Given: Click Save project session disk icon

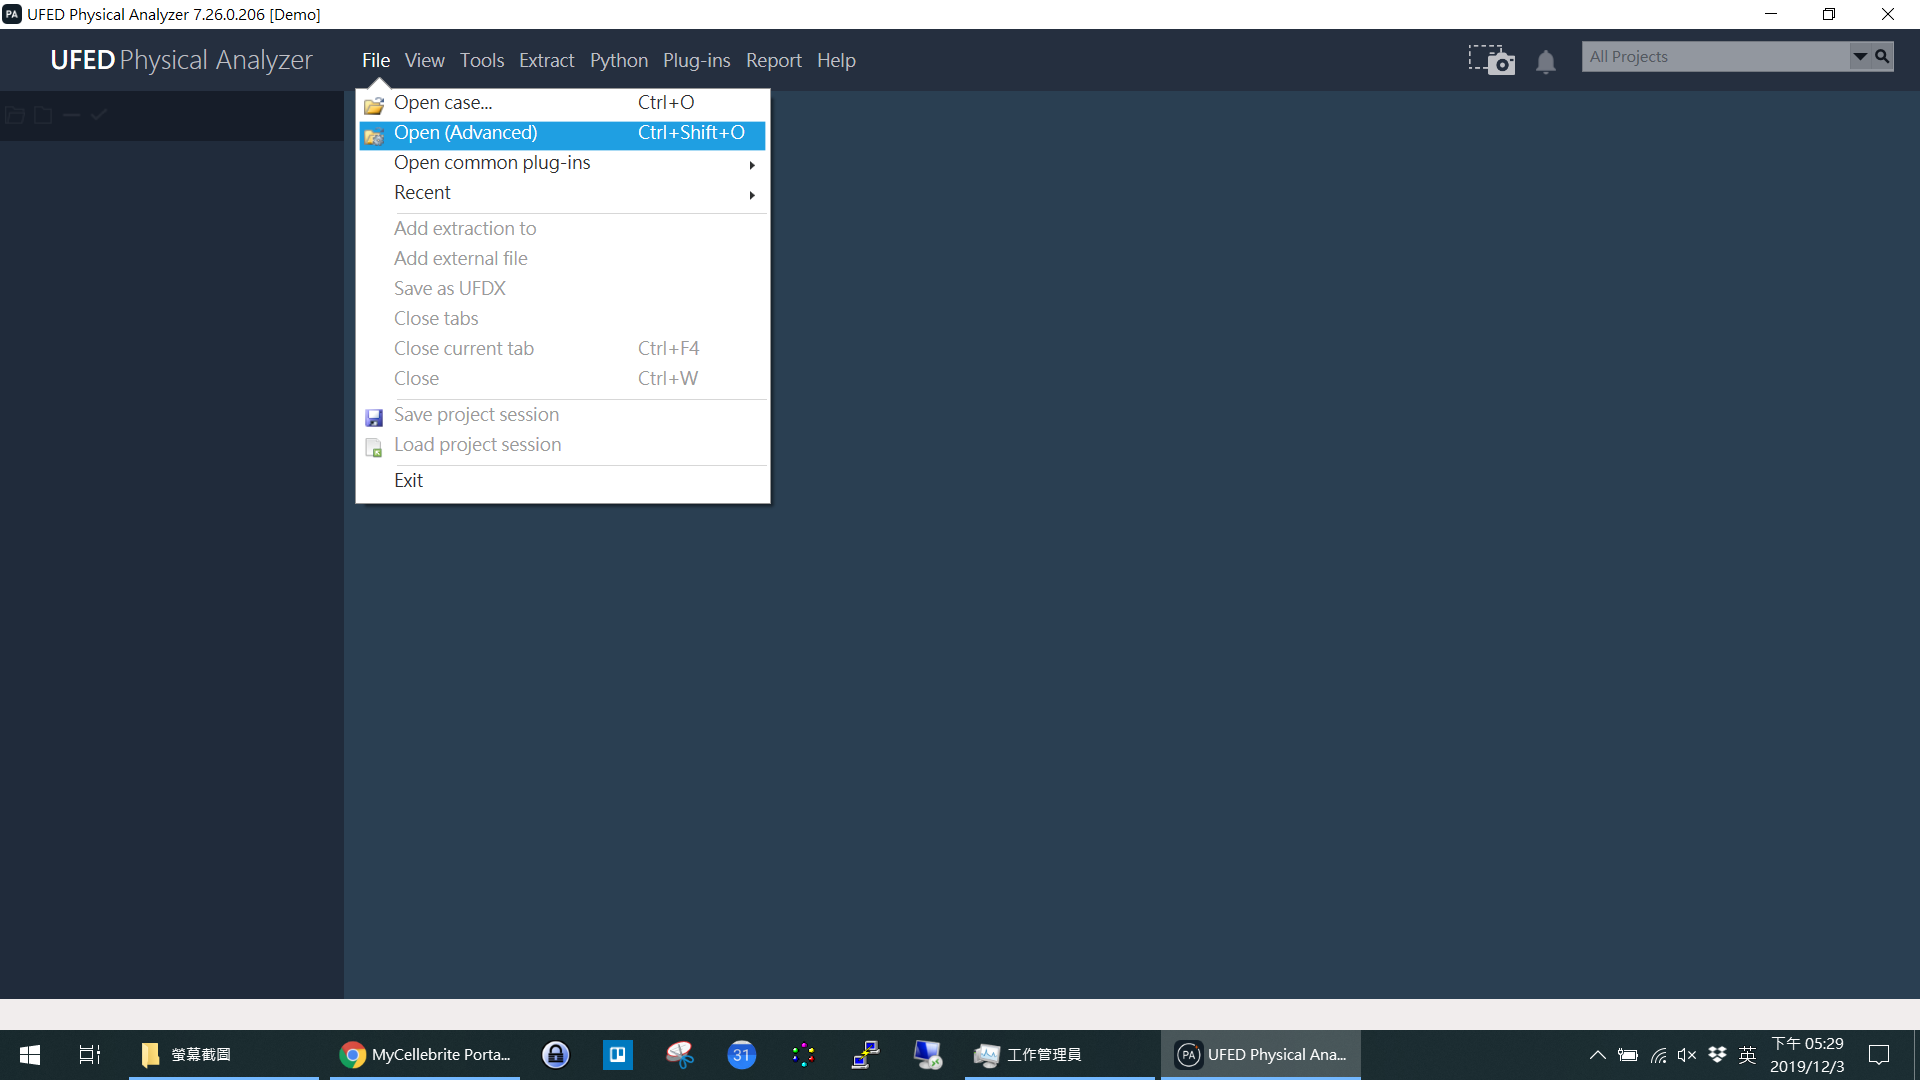Looking at the screenshot, I should [374, 417].
